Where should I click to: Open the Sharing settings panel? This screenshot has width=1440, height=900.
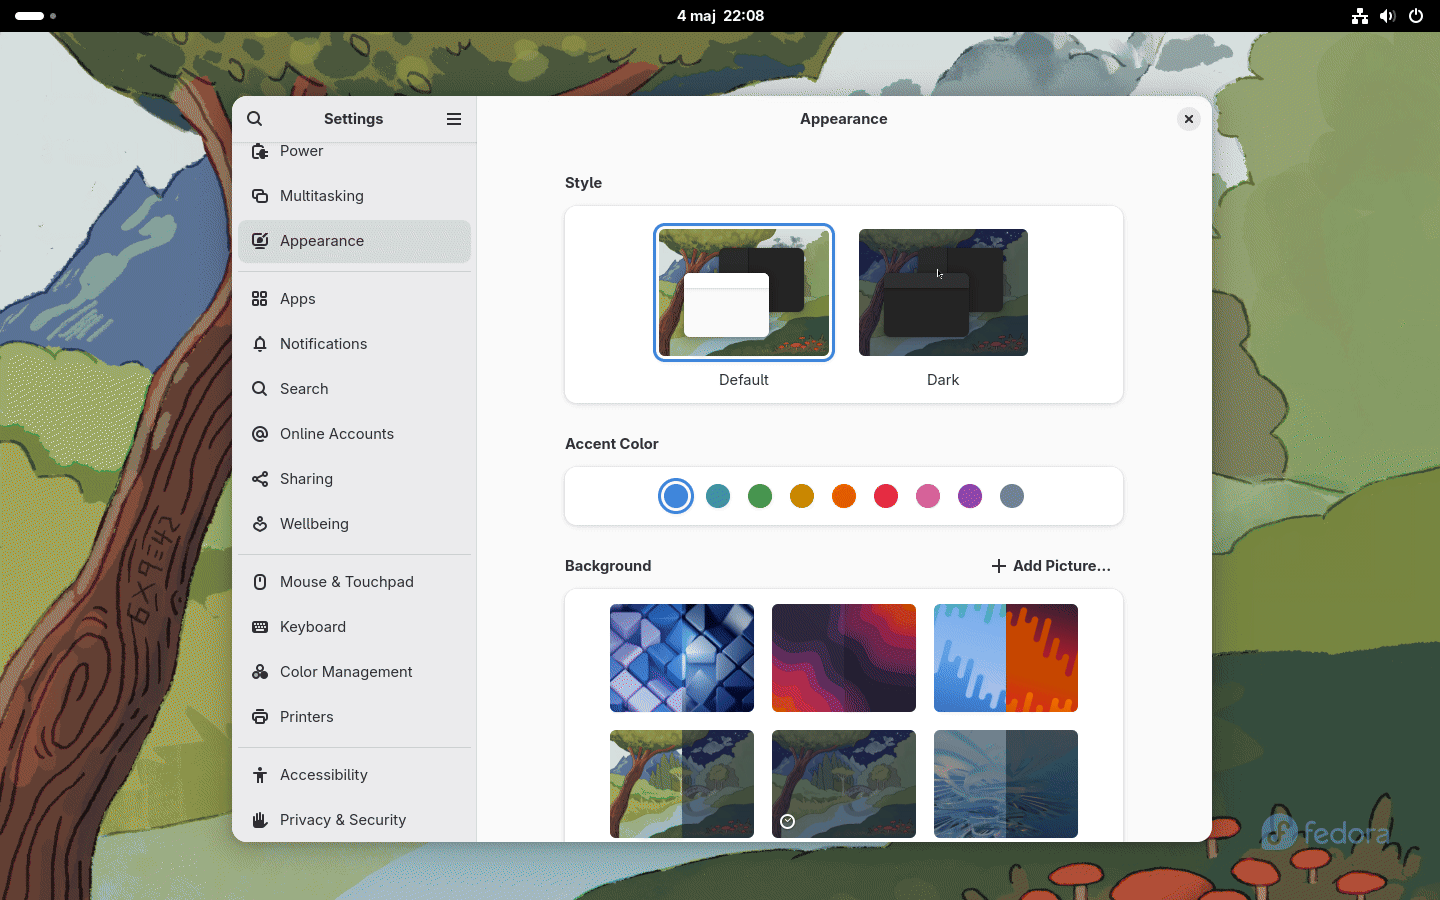click(x=354, y=479)
